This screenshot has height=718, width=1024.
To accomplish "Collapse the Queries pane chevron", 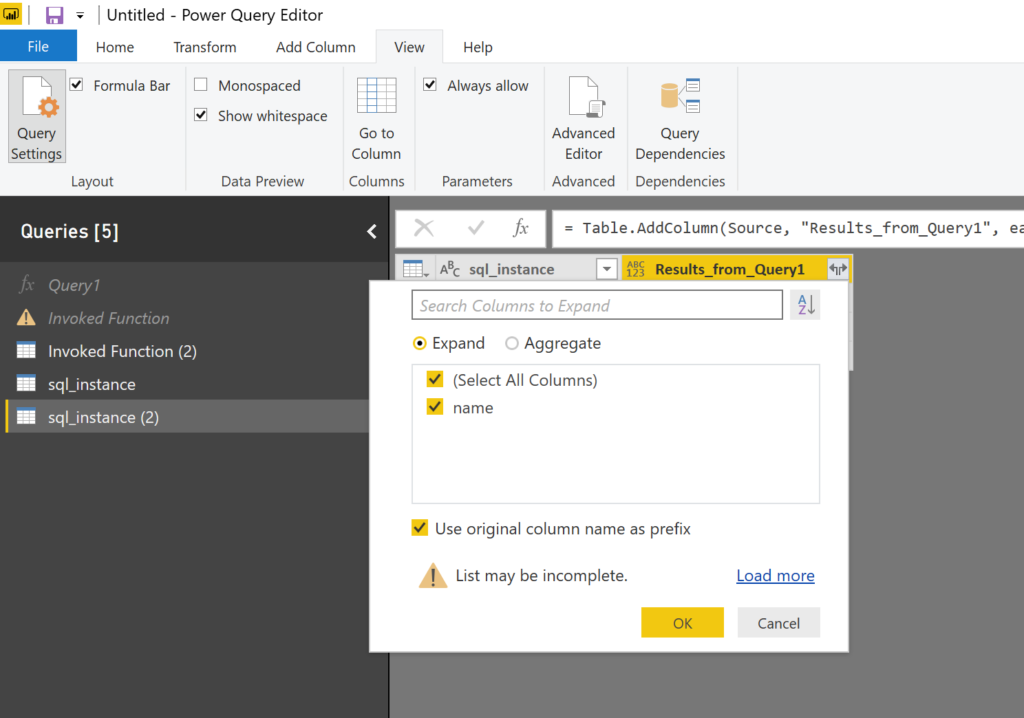I will click(372, 231).
